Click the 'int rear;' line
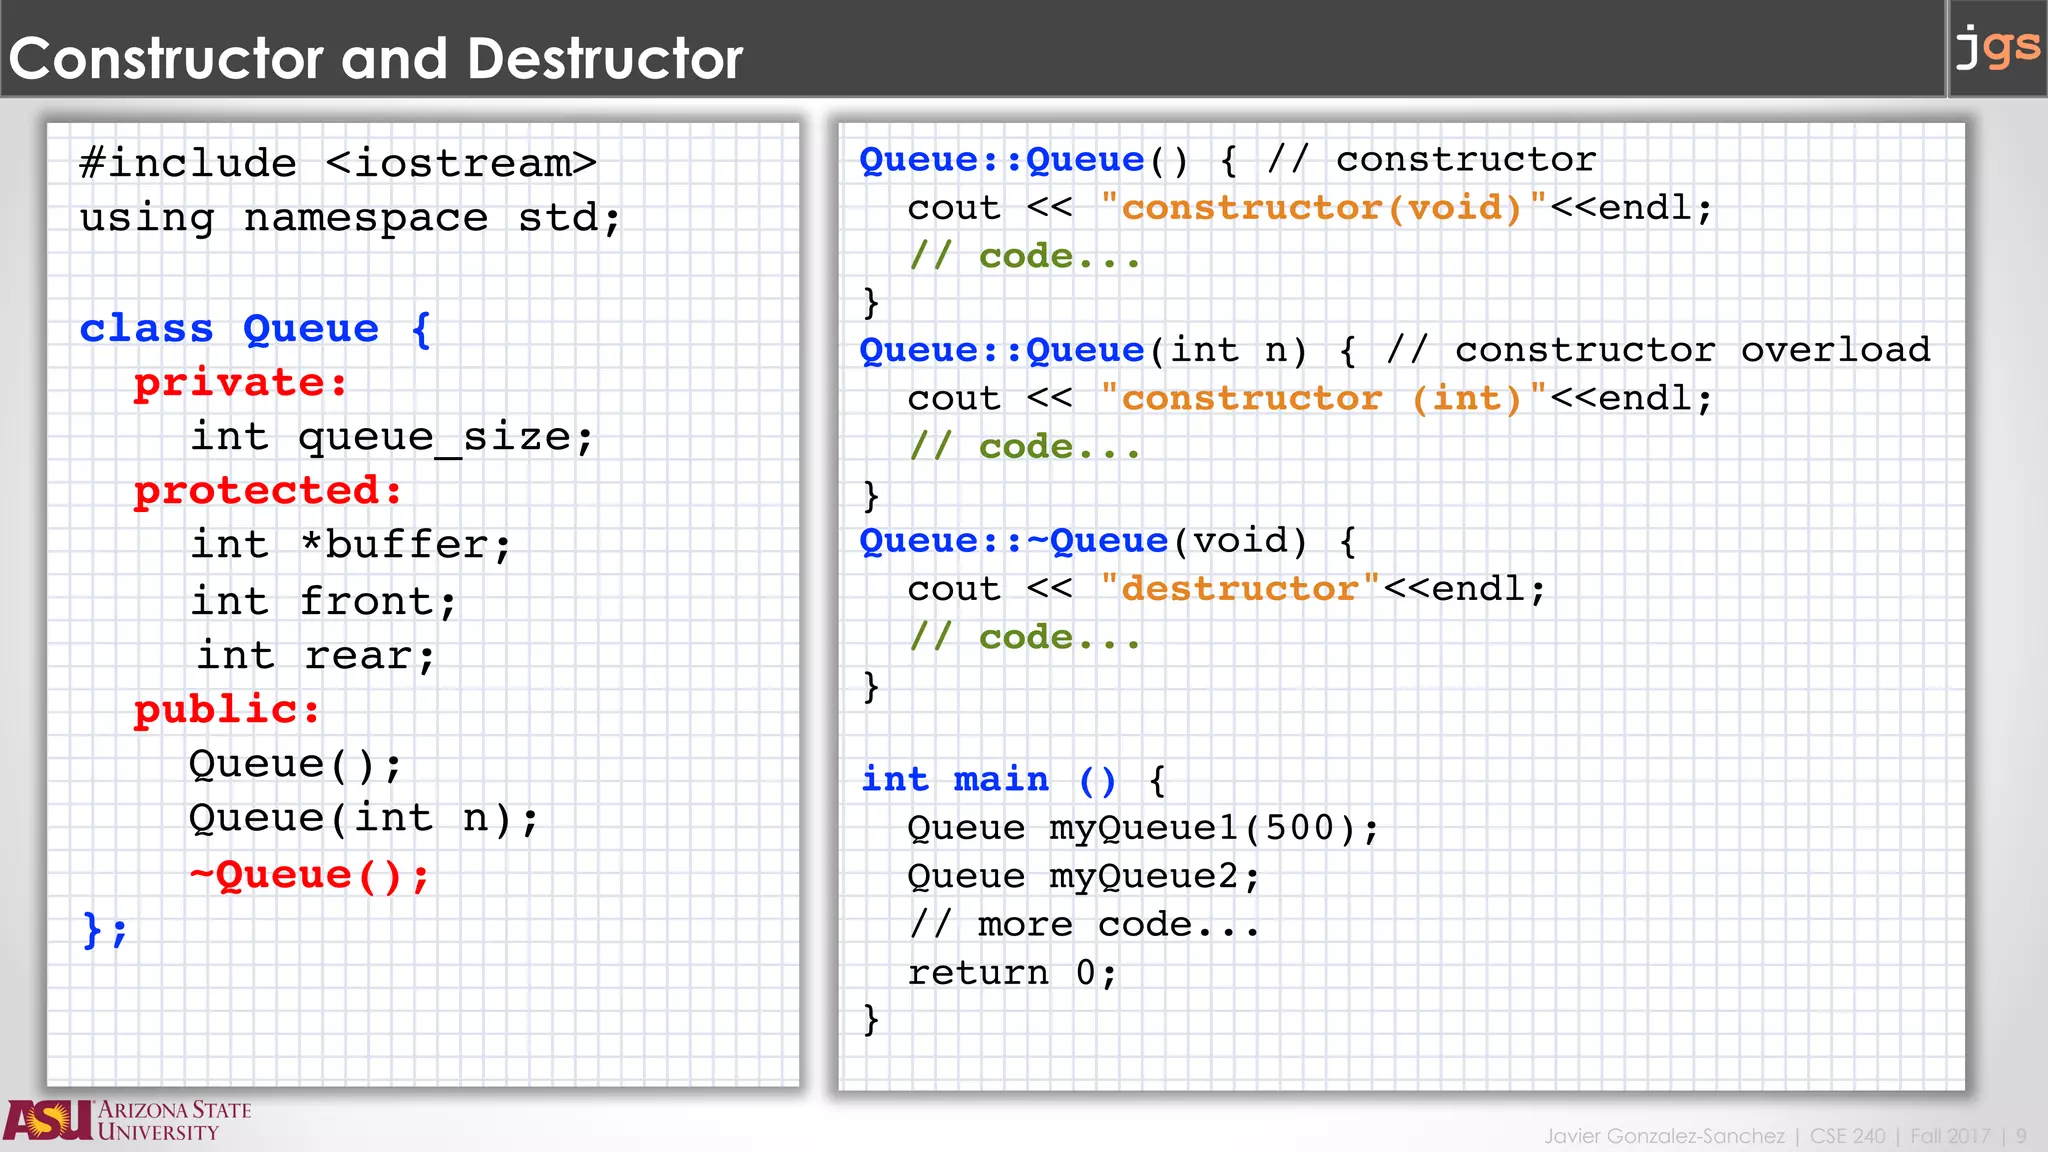Screen dimensions: 2048x1152 tap(316, 656)
